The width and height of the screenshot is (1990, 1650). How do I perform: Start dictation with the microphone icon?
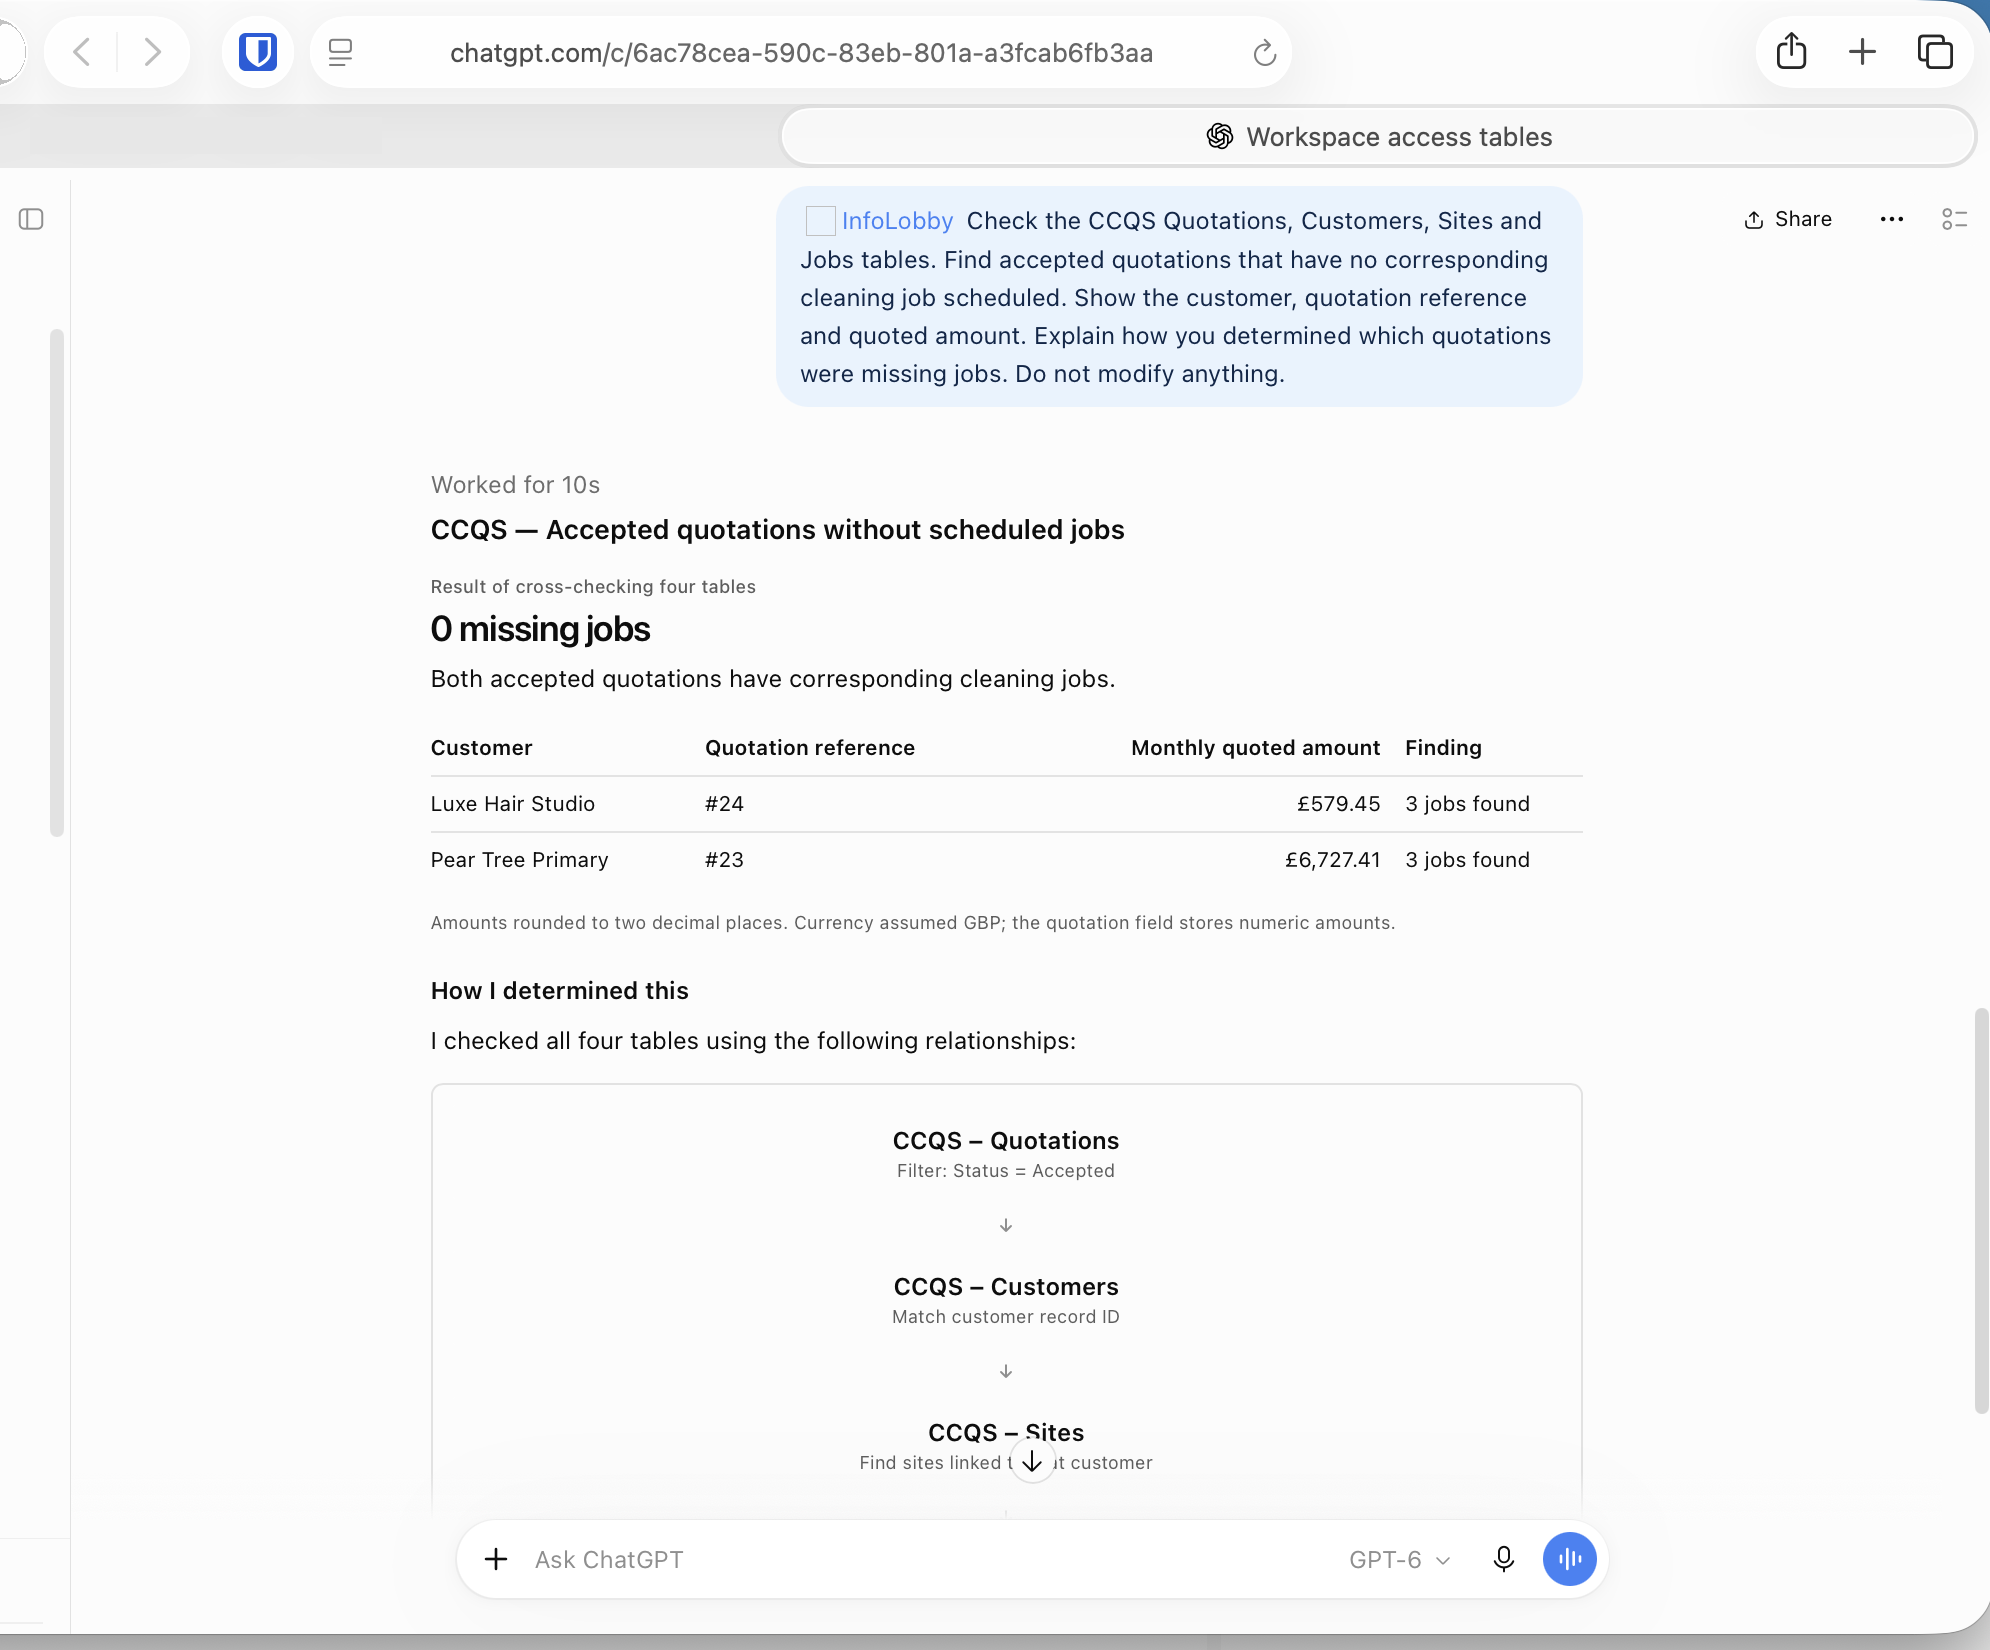click(x=1503, y=1559)
